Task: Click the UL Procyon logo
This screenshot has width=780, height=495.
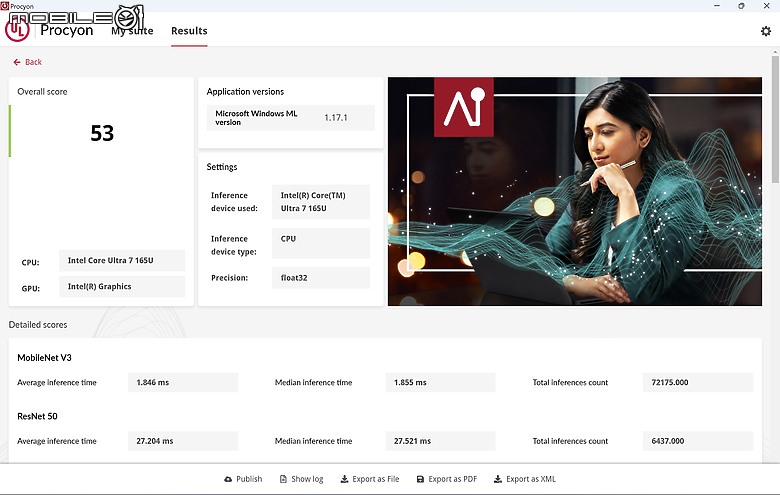Action: [17, 30]
